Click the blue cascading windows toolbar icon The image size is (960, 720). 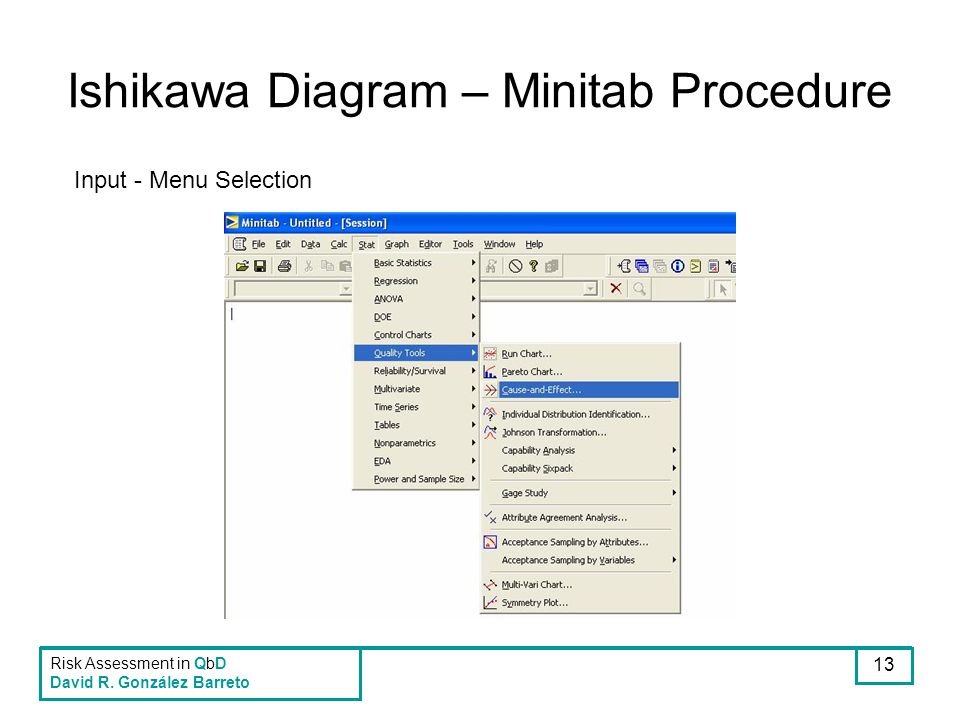click(x=642, y=266)
